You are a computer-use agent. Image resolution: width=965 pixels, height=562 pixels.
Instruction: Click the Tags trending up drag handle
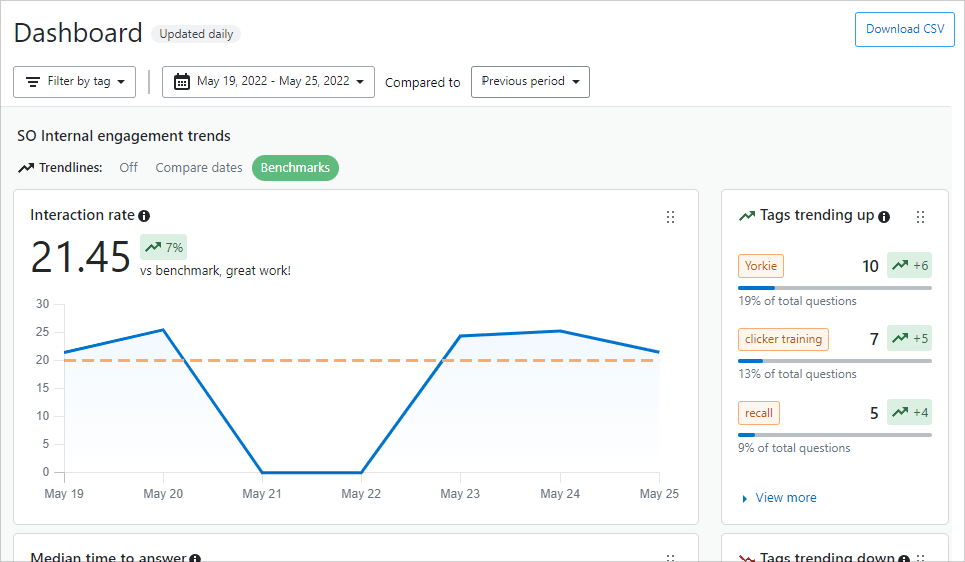(920, 217)
